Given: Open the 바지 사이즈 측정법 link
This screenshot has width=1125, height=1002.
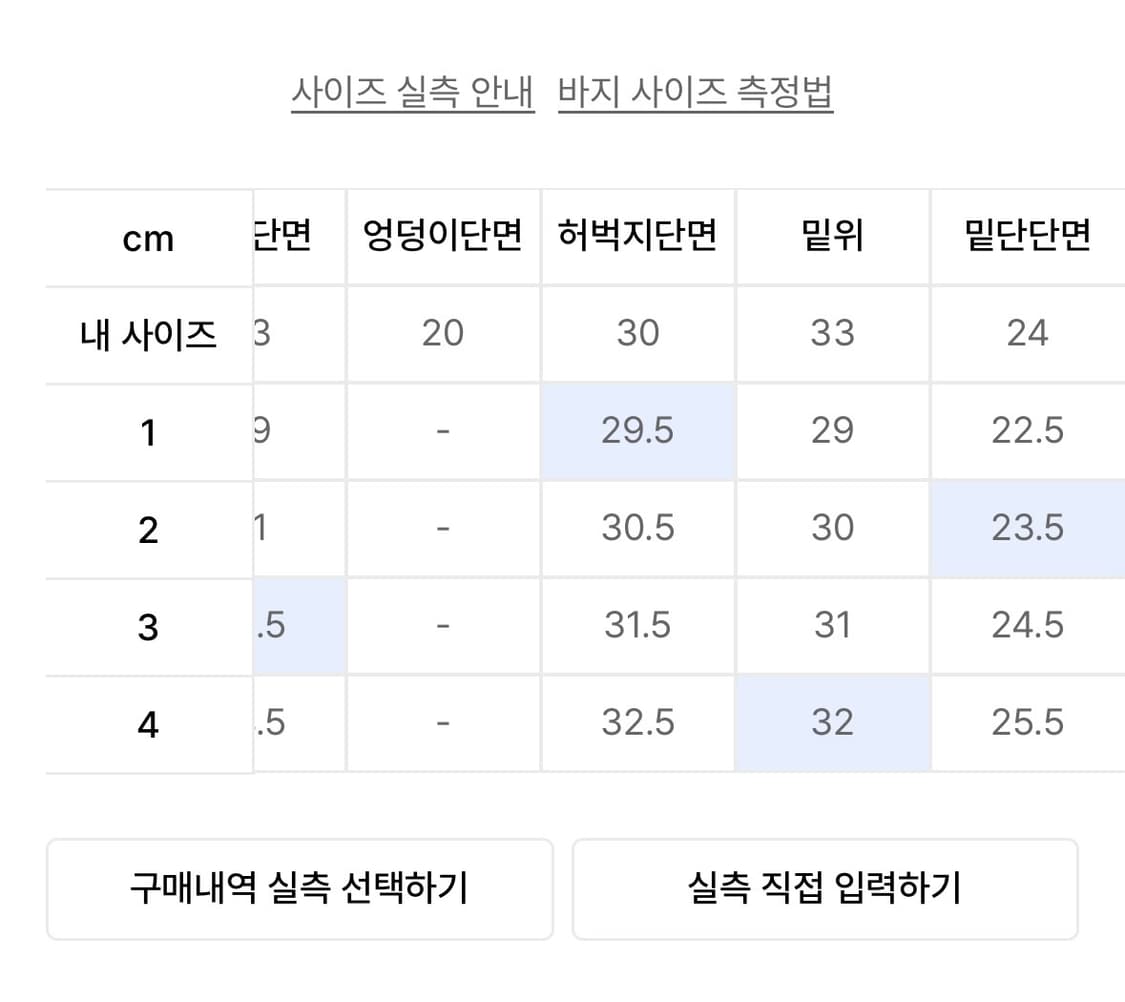Looking at the screenshot, I should point(695,92).
